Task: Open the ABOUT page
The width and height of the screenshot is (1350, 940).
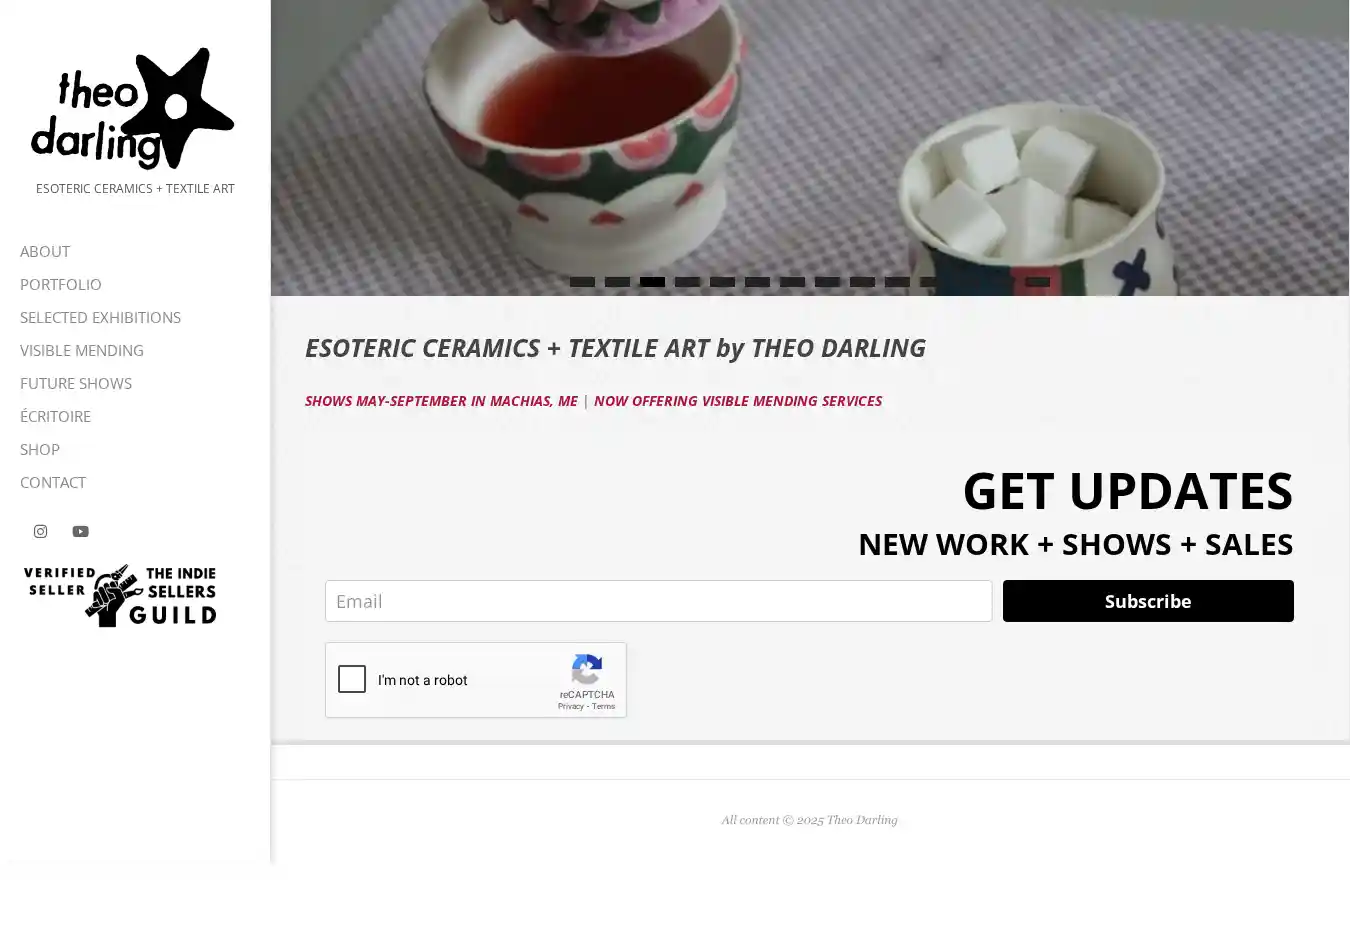Action: [x=45, y=251]
